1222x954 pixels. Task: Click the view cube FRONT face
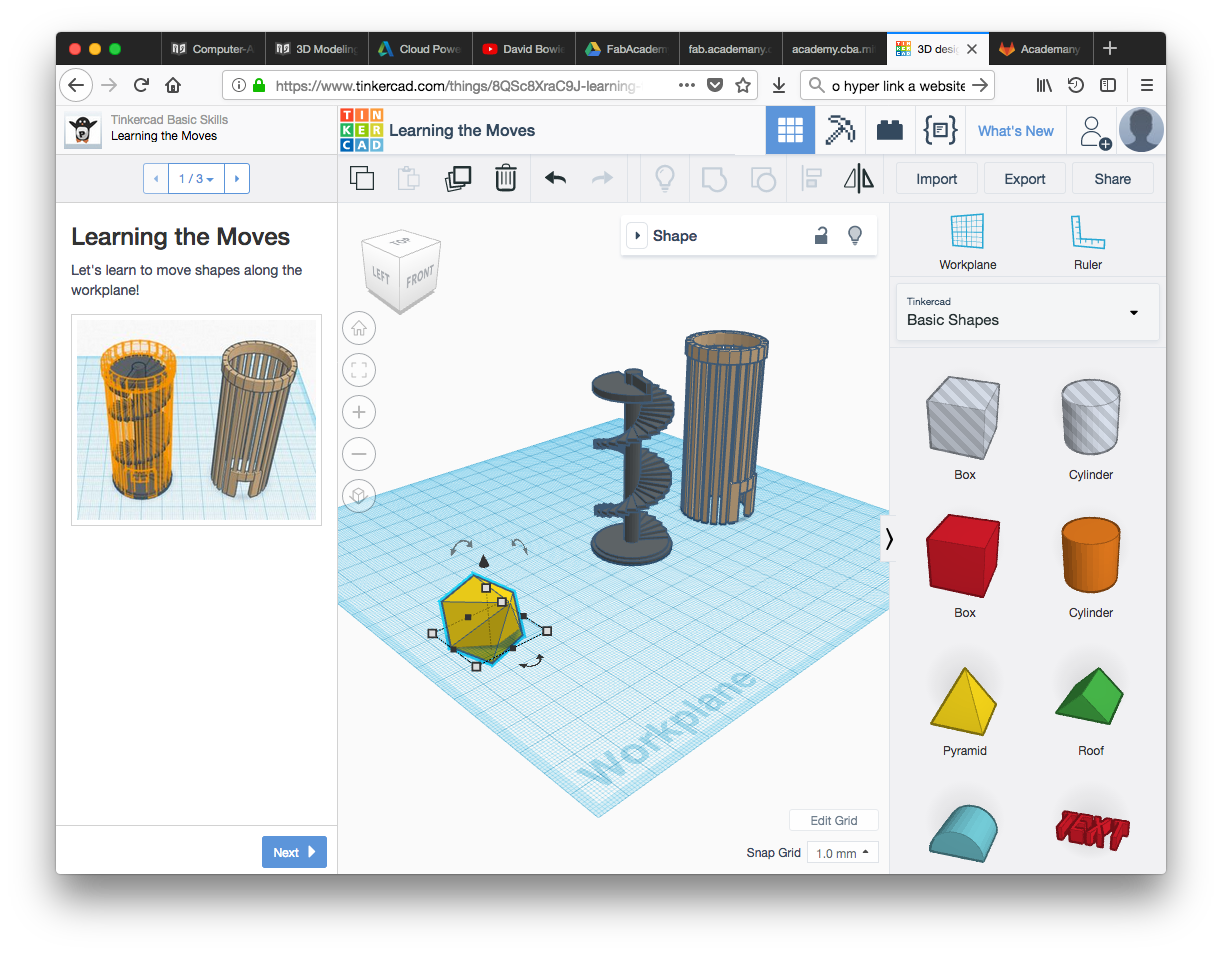420,275
